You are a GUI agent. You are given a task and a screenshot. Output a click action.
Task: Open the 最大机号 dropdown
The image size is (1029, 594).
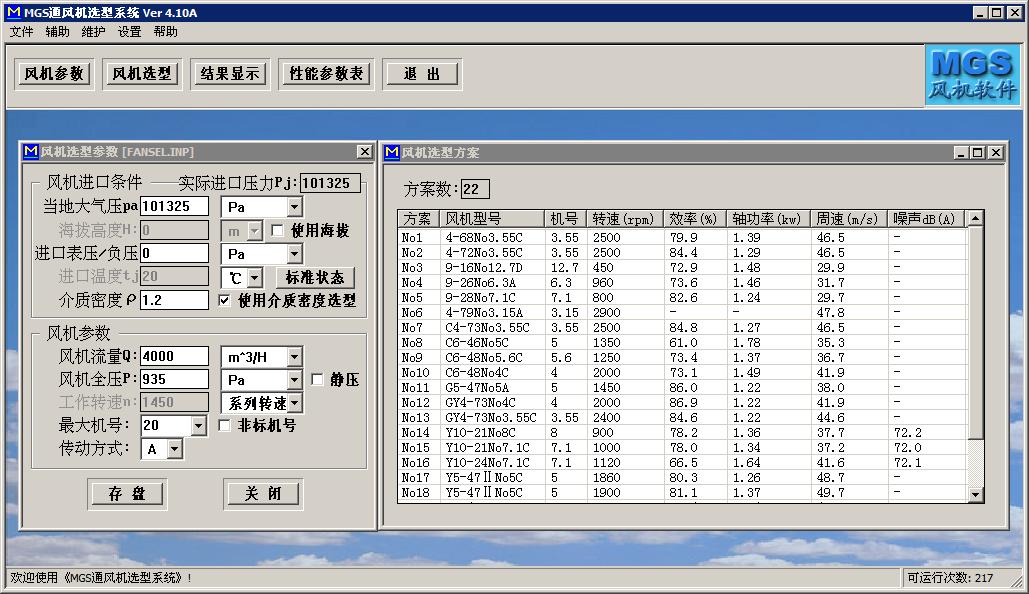(198, 426)
